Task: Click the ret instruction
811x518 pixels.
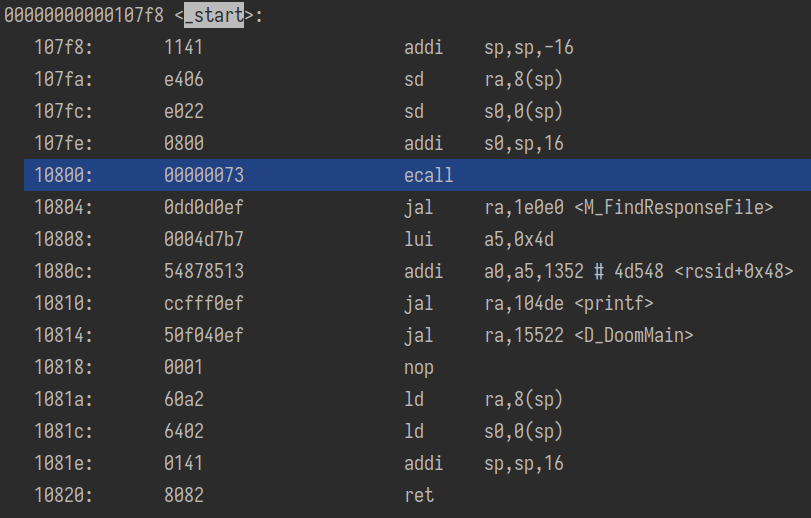Action: click(x=418, y=496)
